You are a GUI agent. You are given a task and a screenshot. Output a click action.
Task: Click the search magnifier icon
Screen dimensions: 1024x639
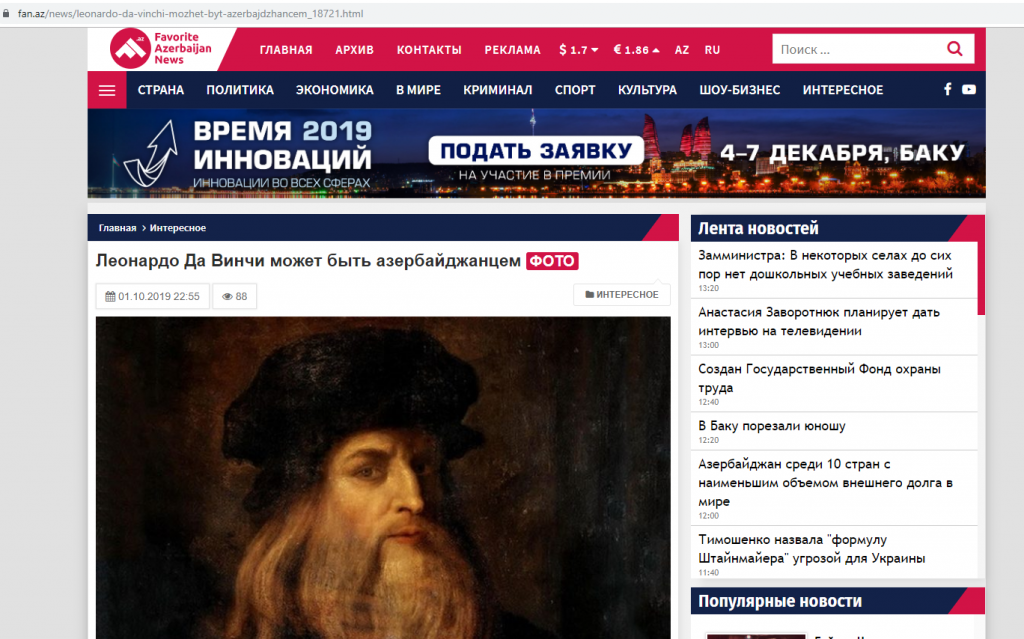coord(955,49)
